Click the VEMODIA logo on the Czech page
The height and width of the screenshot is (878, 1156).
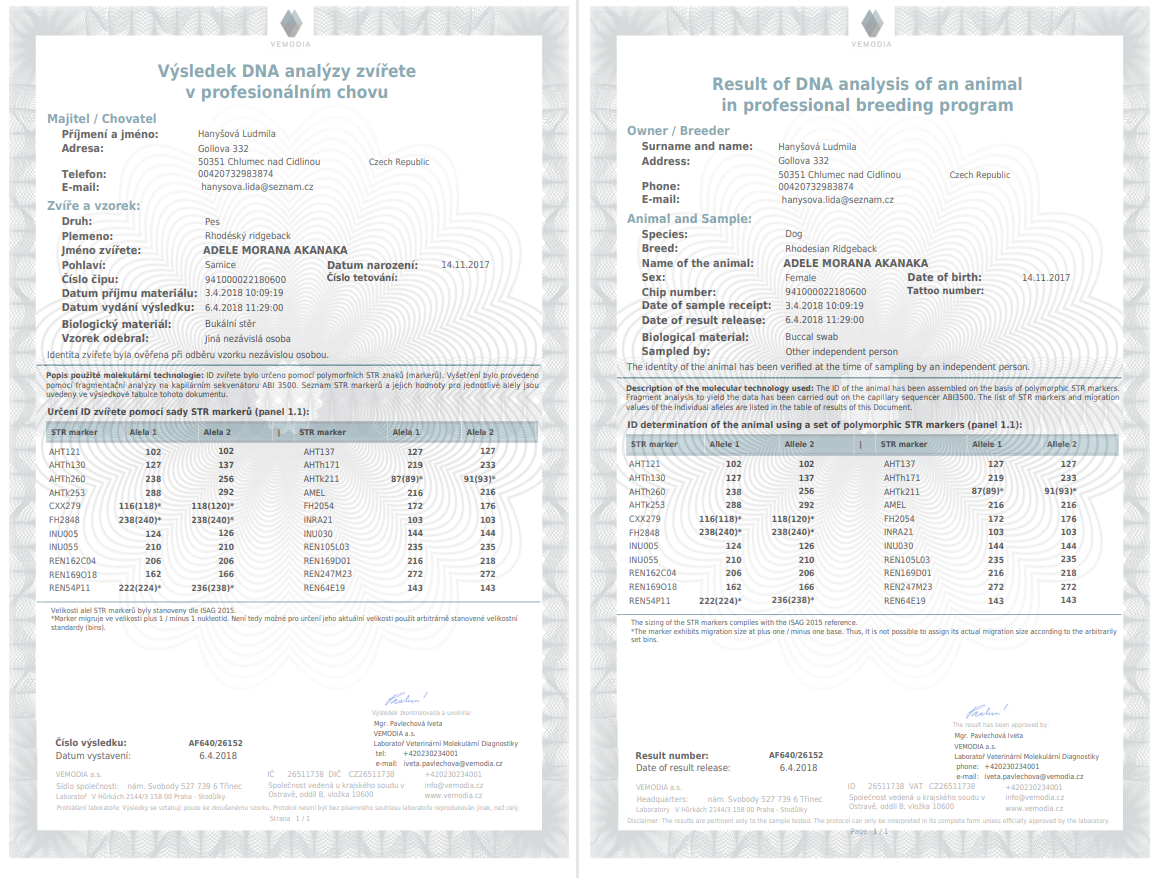point(290,29)
